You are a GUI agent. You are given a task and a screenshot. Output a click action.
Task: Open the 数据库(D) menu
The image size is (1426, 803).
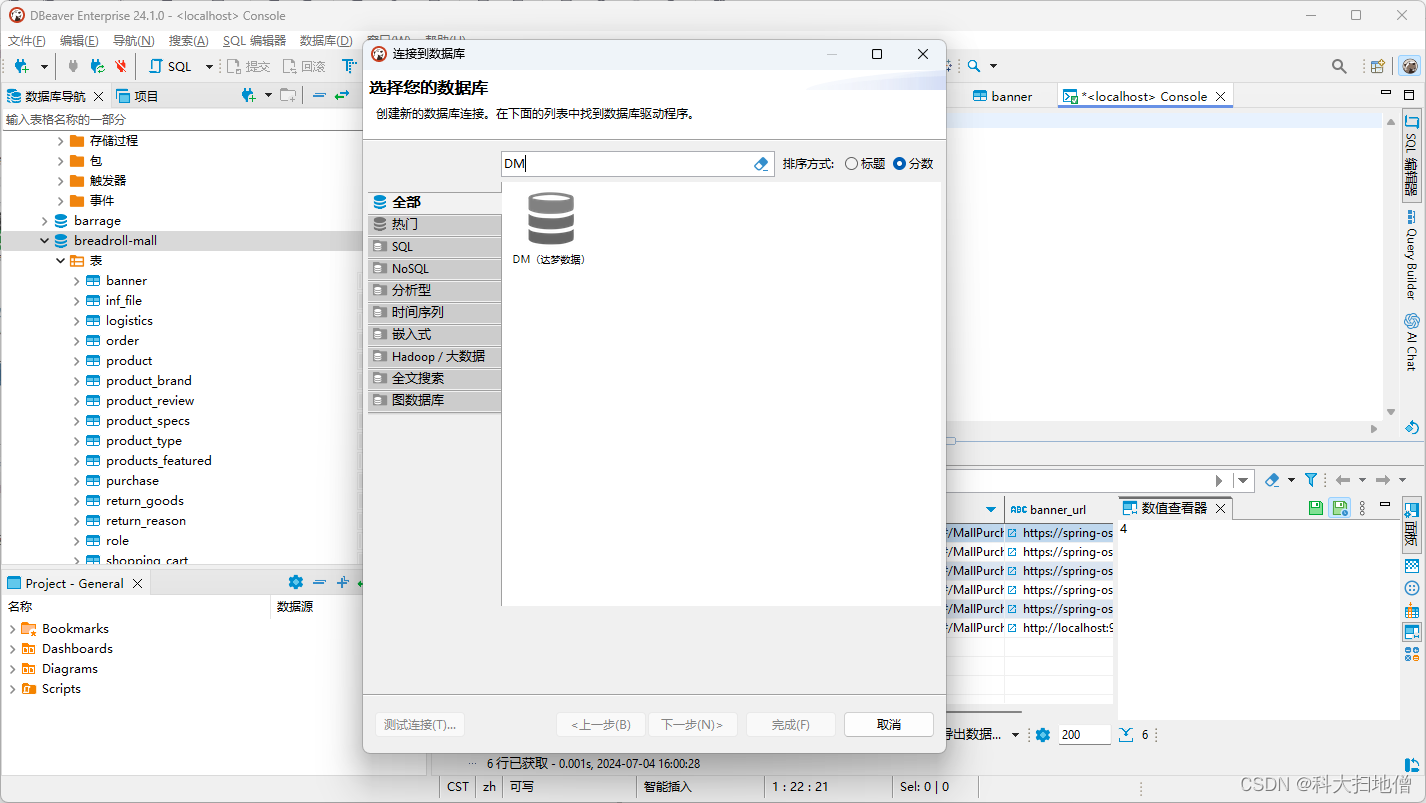325,41
